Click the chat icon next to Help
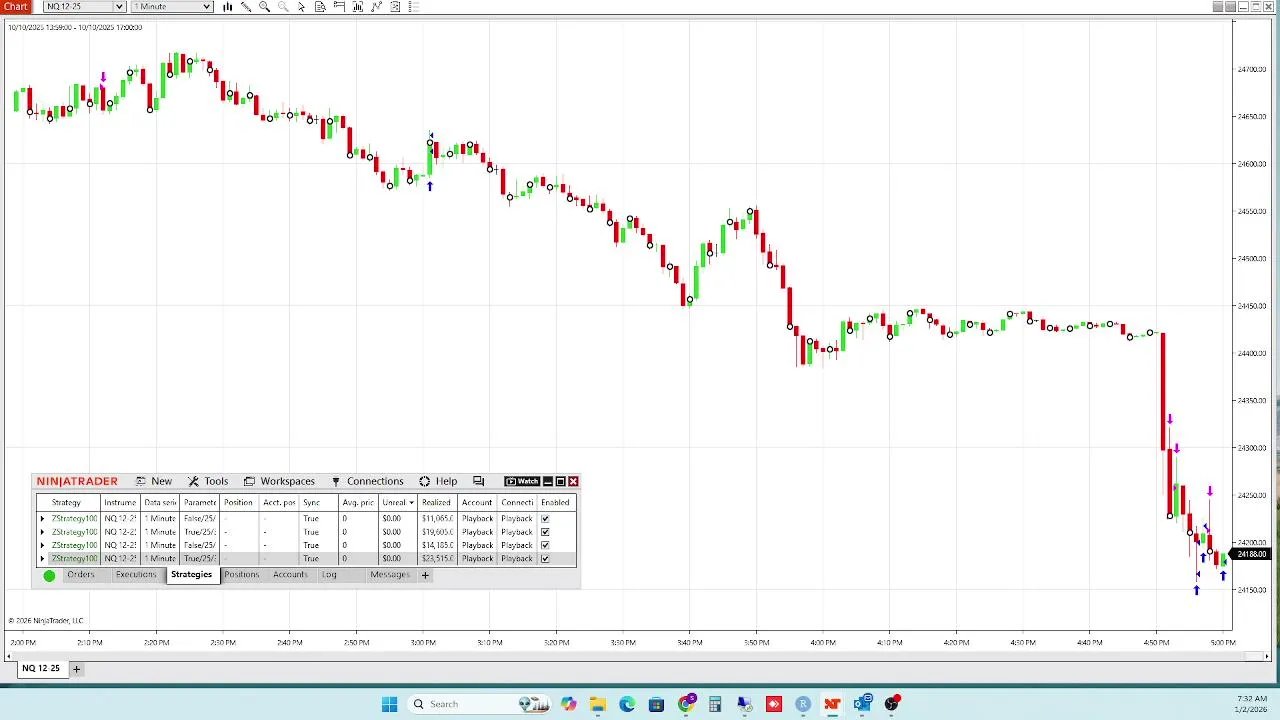Viewport: 1280px width, 720px height. point(478,481)
